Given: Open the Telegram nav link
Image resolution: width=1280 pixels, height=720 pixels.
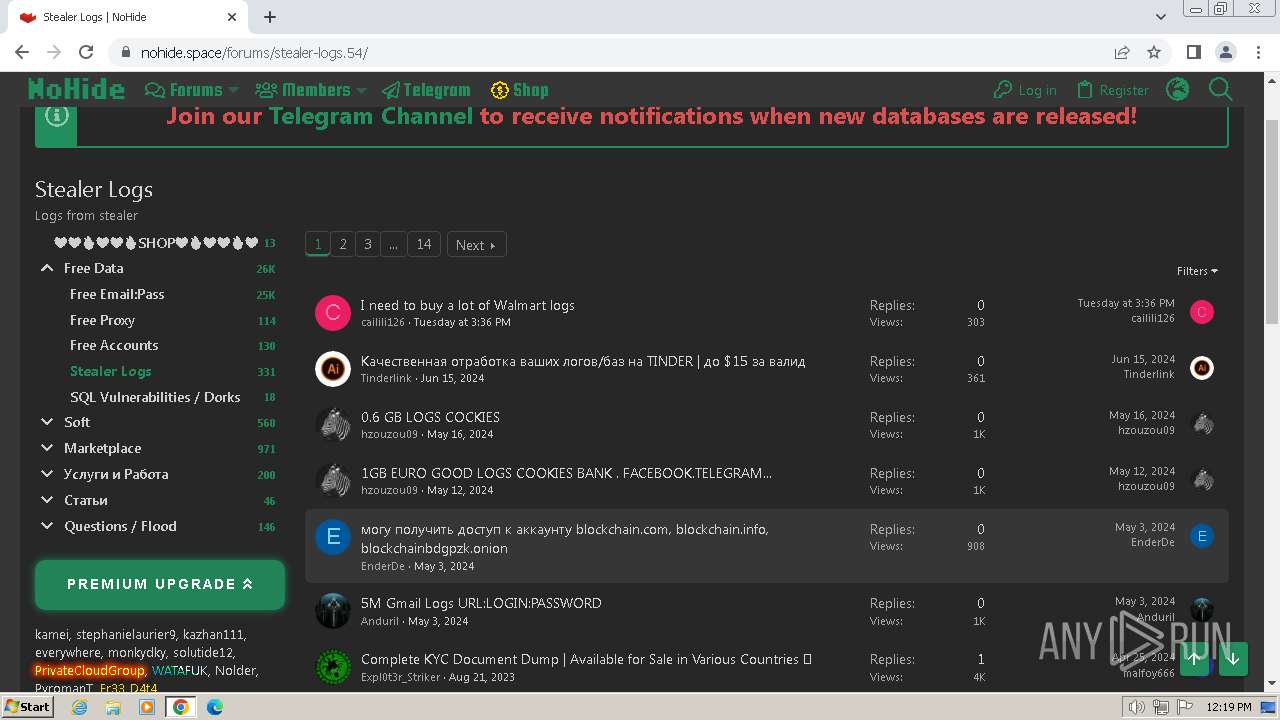Looking at the screenshot, I should (426, 90).
